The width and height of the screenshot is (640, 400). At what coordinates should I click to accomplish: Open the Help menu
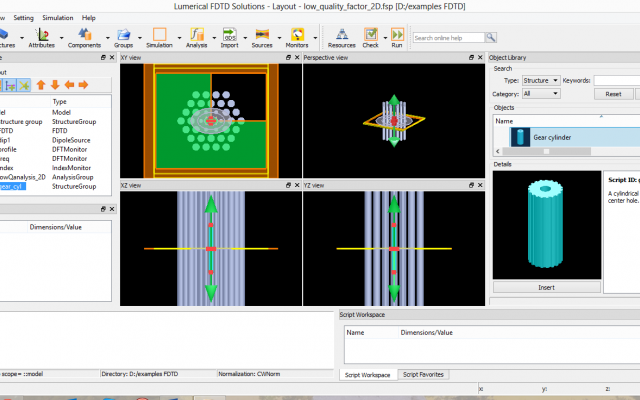[x=89, y=18]
